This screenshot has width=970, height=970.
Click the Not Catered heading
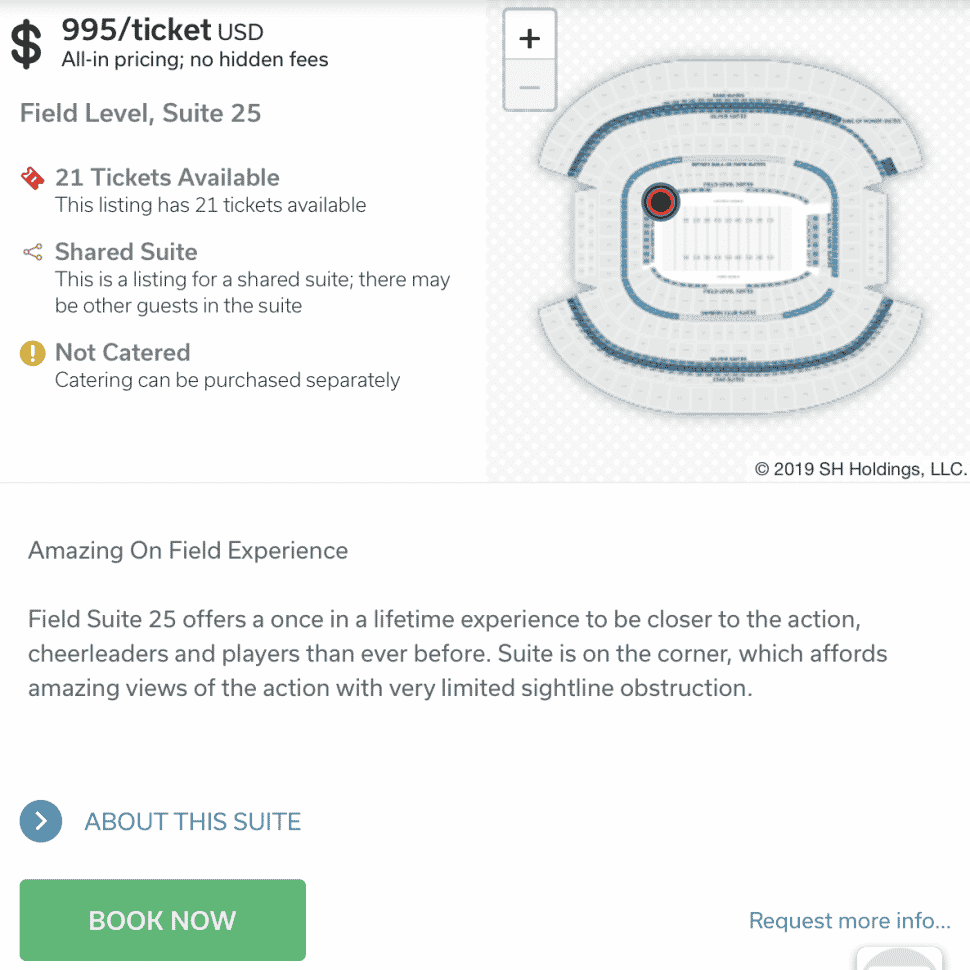(122, 353)
